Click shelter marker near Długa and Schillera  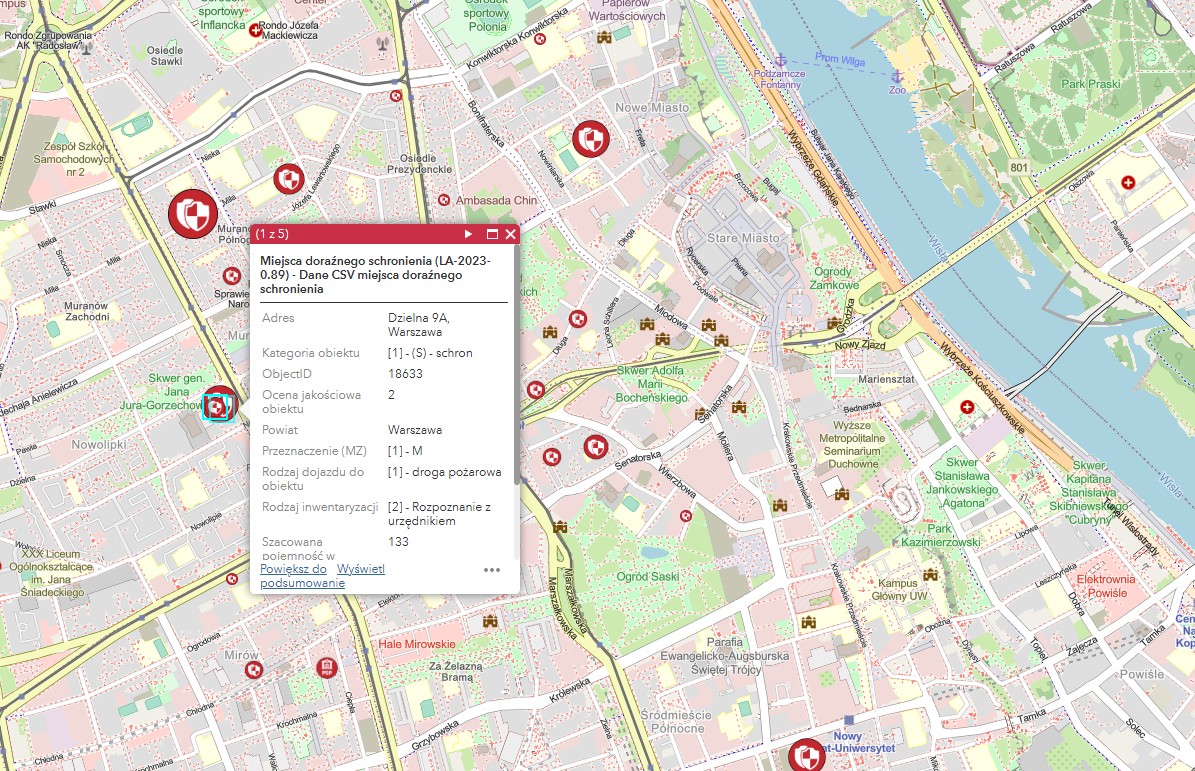(x=578, y=318)
